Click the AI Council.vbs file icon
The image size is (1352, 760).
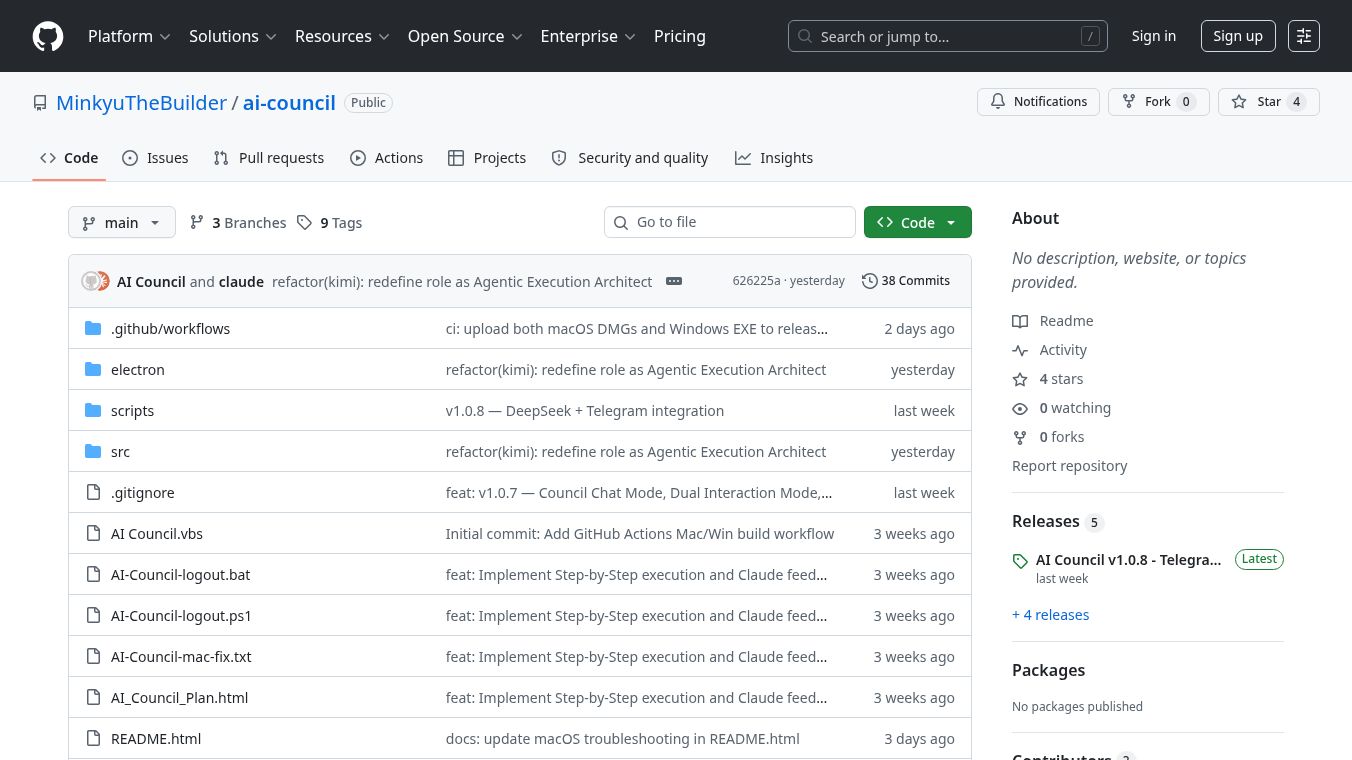click(93, 533)
